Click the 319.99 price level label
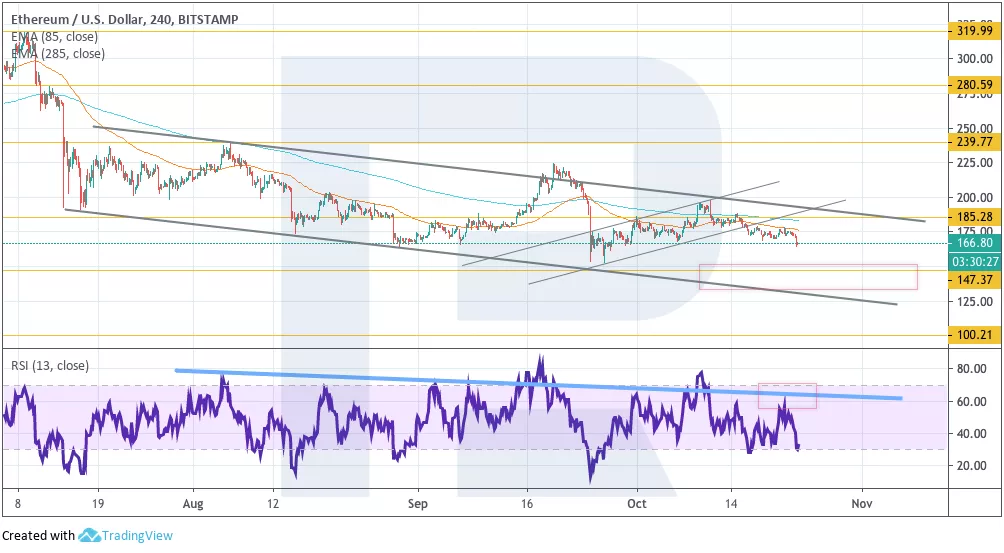 coord(973,31)
